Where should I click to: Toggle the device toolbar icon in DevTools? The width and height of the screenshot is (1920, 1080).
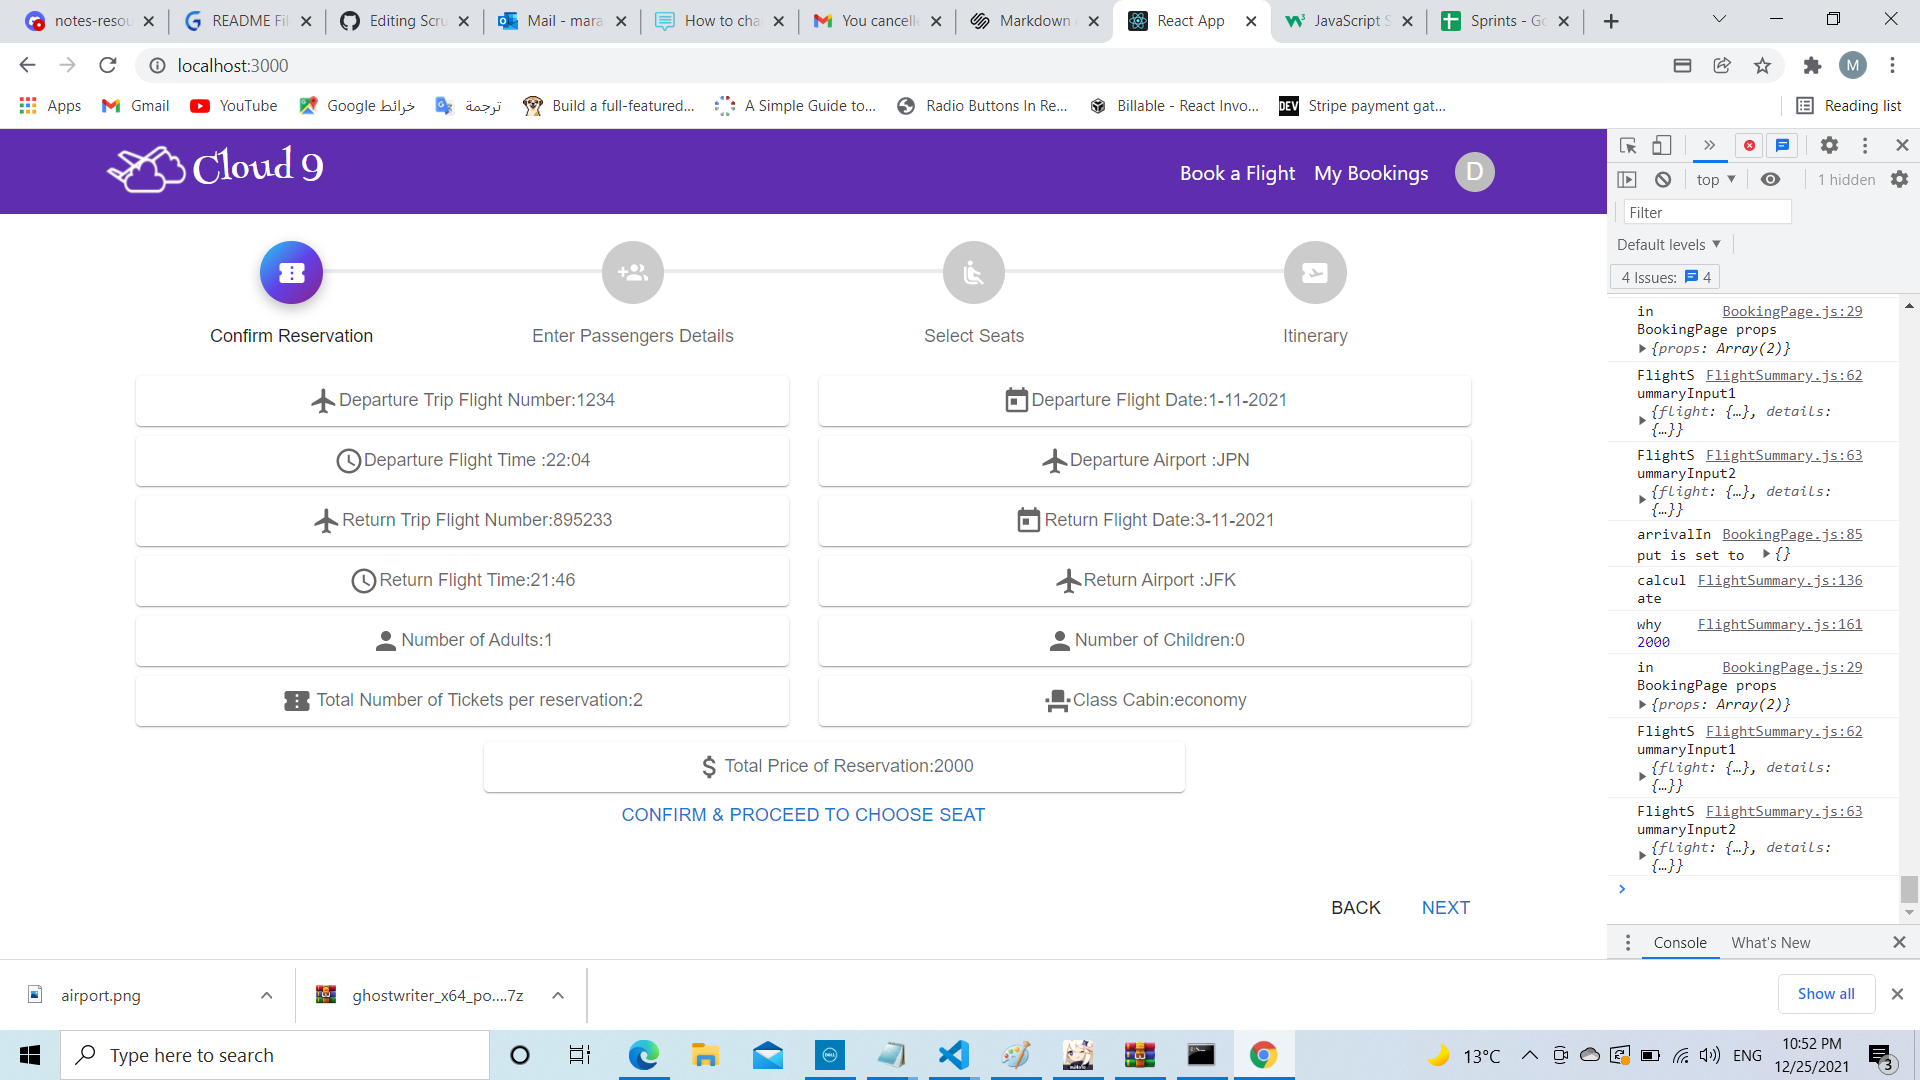(x=1661, y=146)
